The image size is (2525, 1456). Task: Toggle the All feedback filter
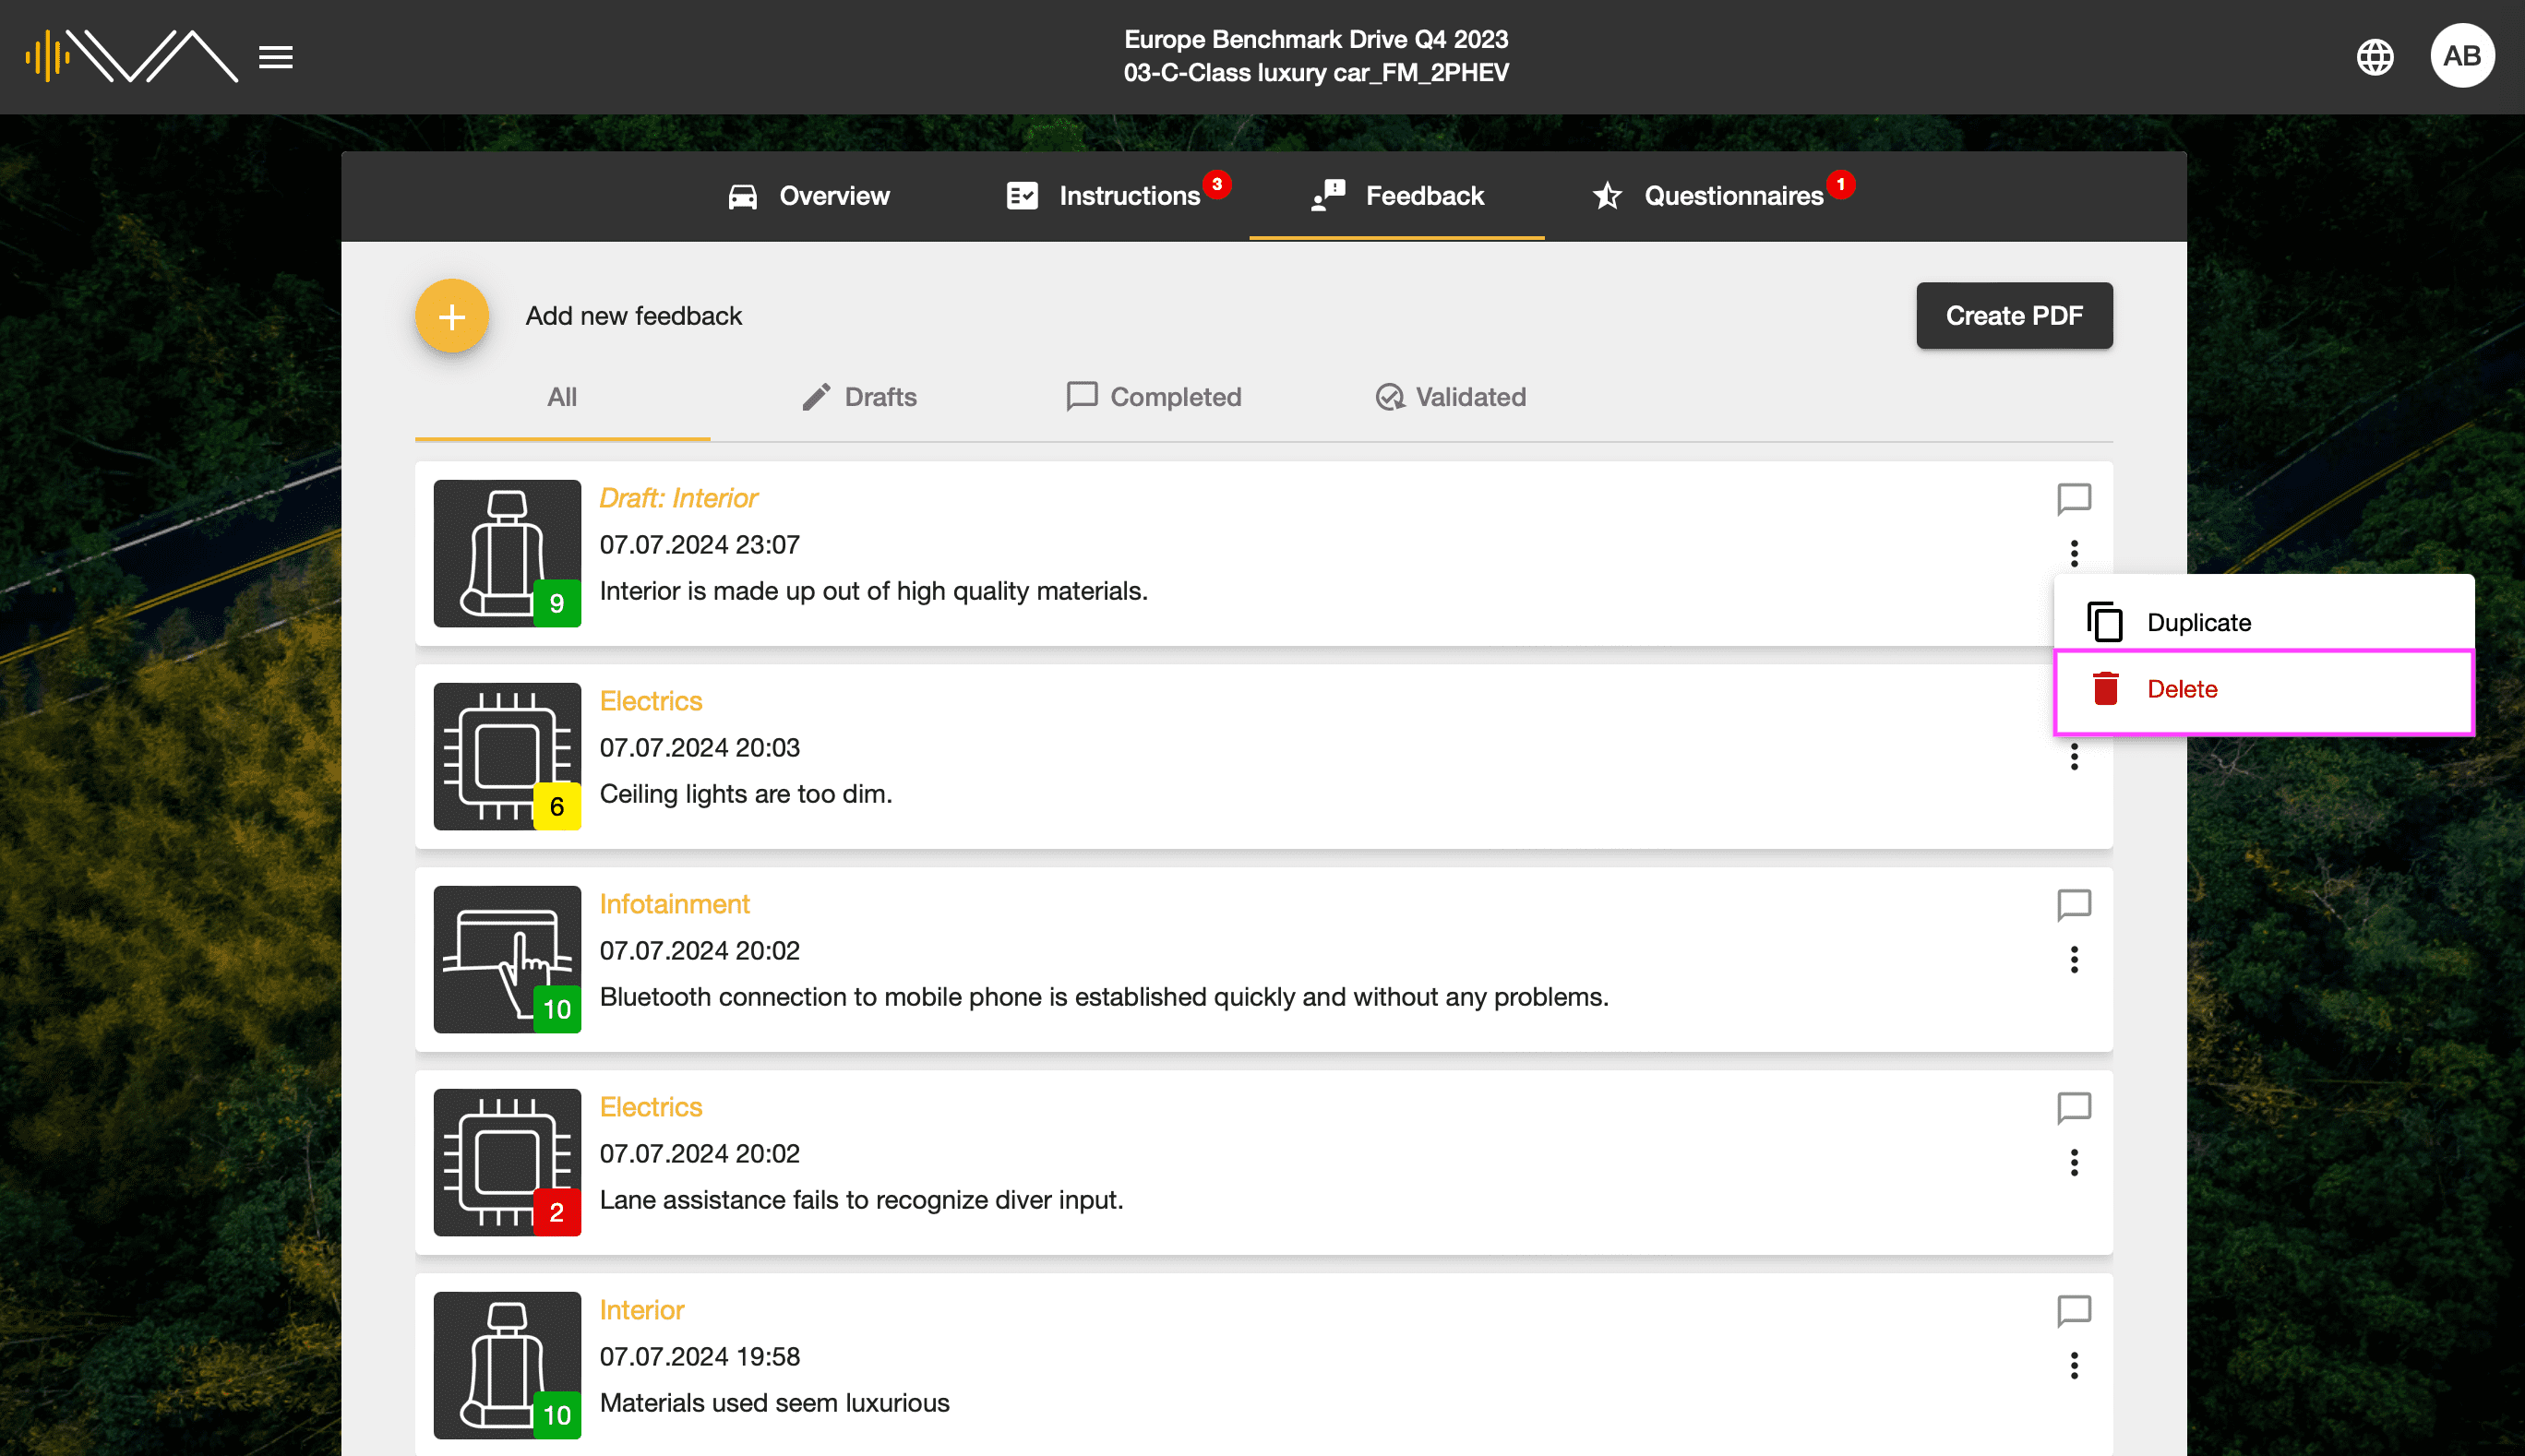pos(562,397)
